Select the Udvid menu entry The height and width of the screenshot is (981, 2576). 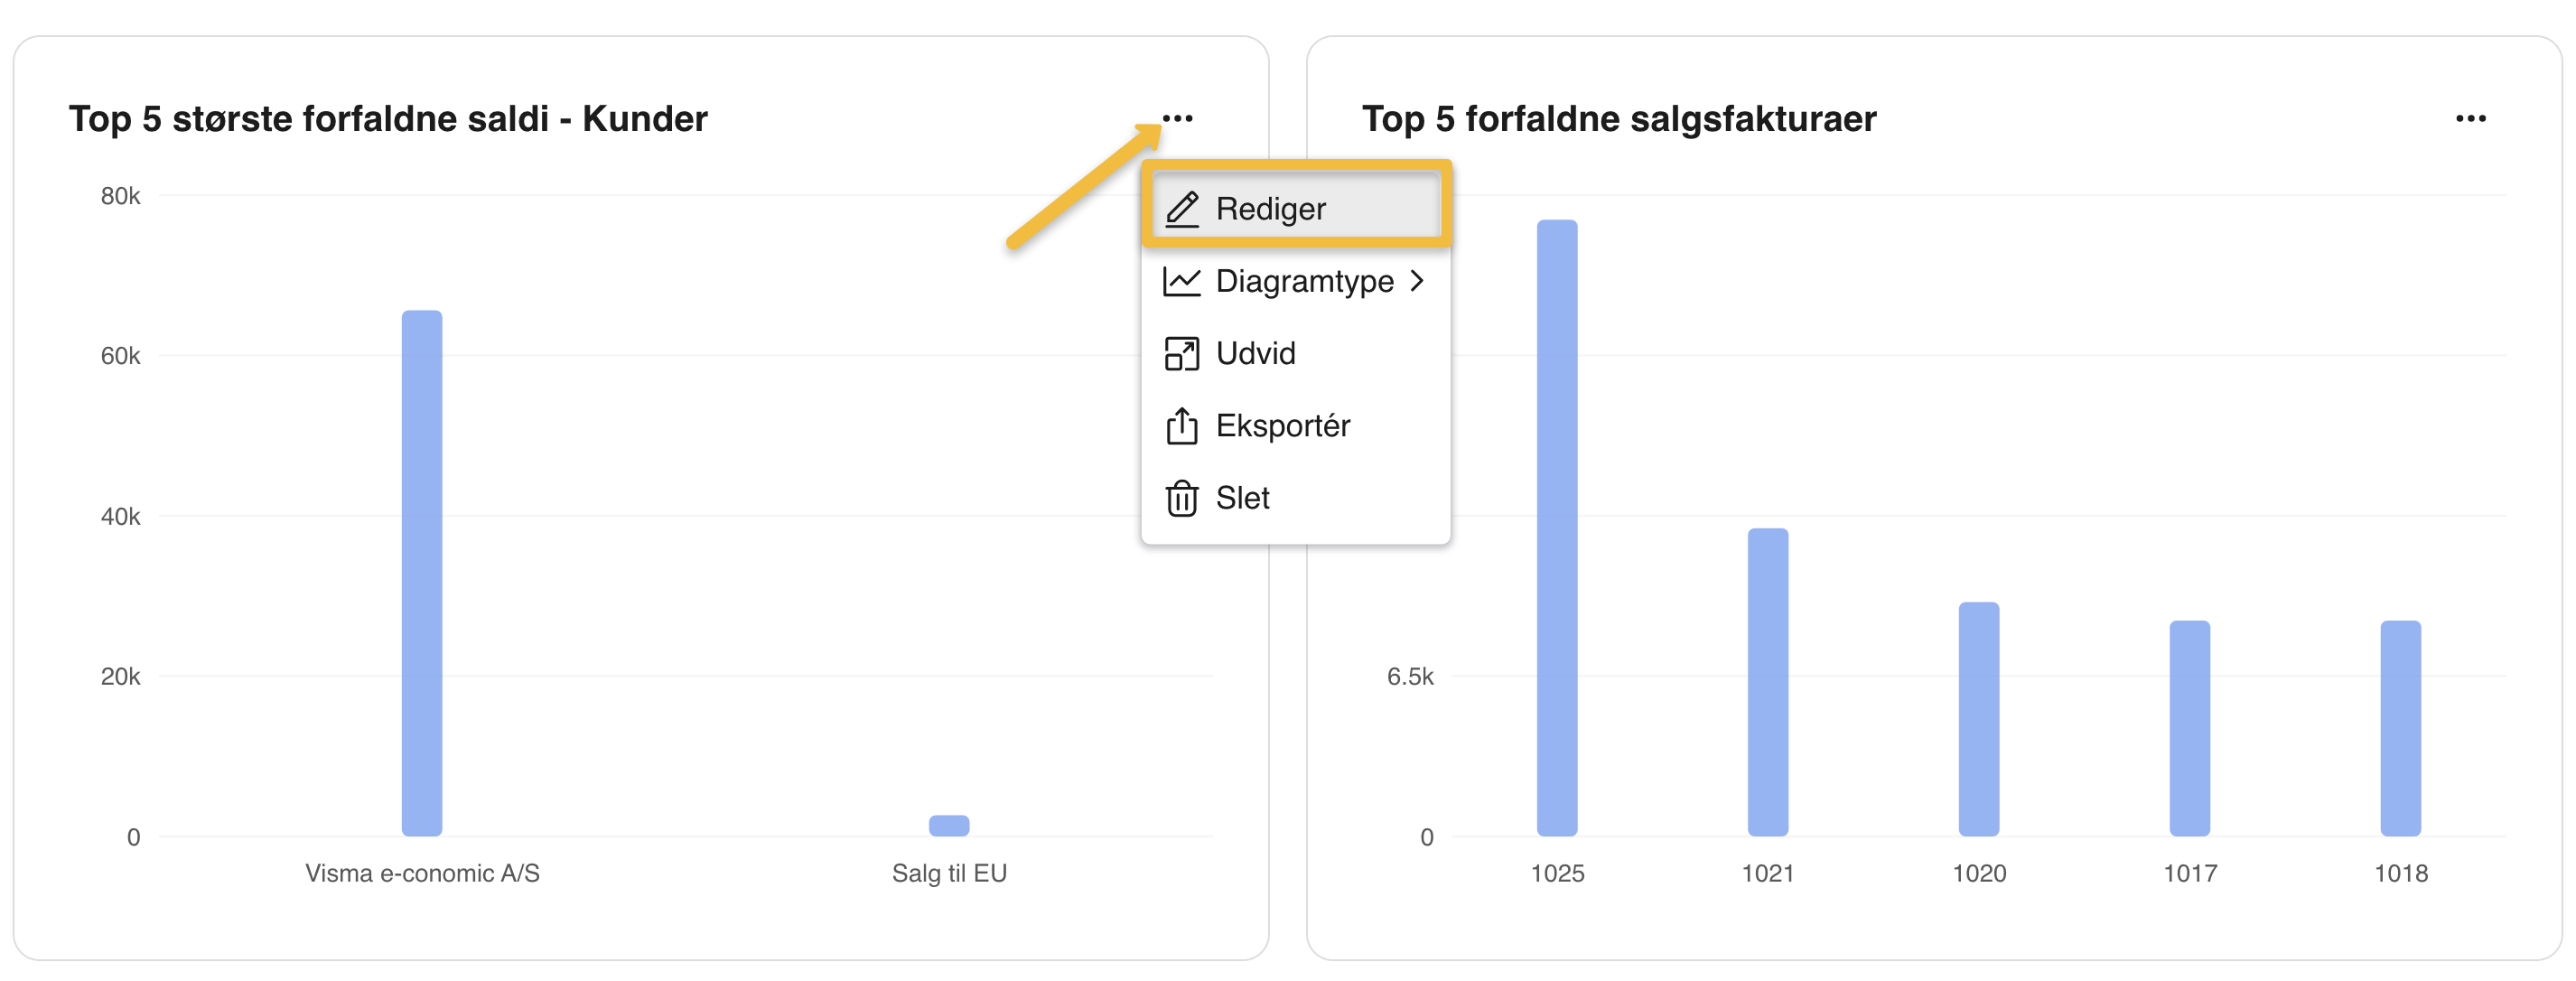1255,354
